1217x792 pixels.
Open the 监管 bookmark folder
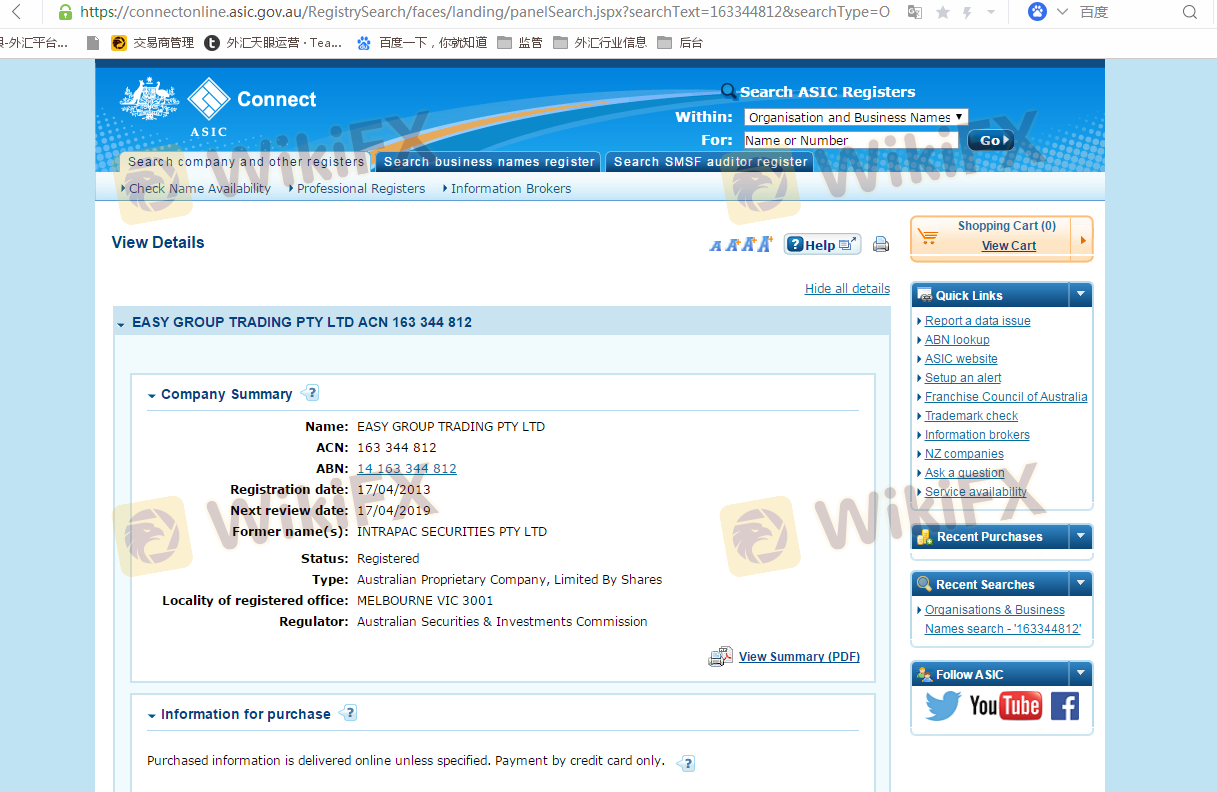pos(519,43)
